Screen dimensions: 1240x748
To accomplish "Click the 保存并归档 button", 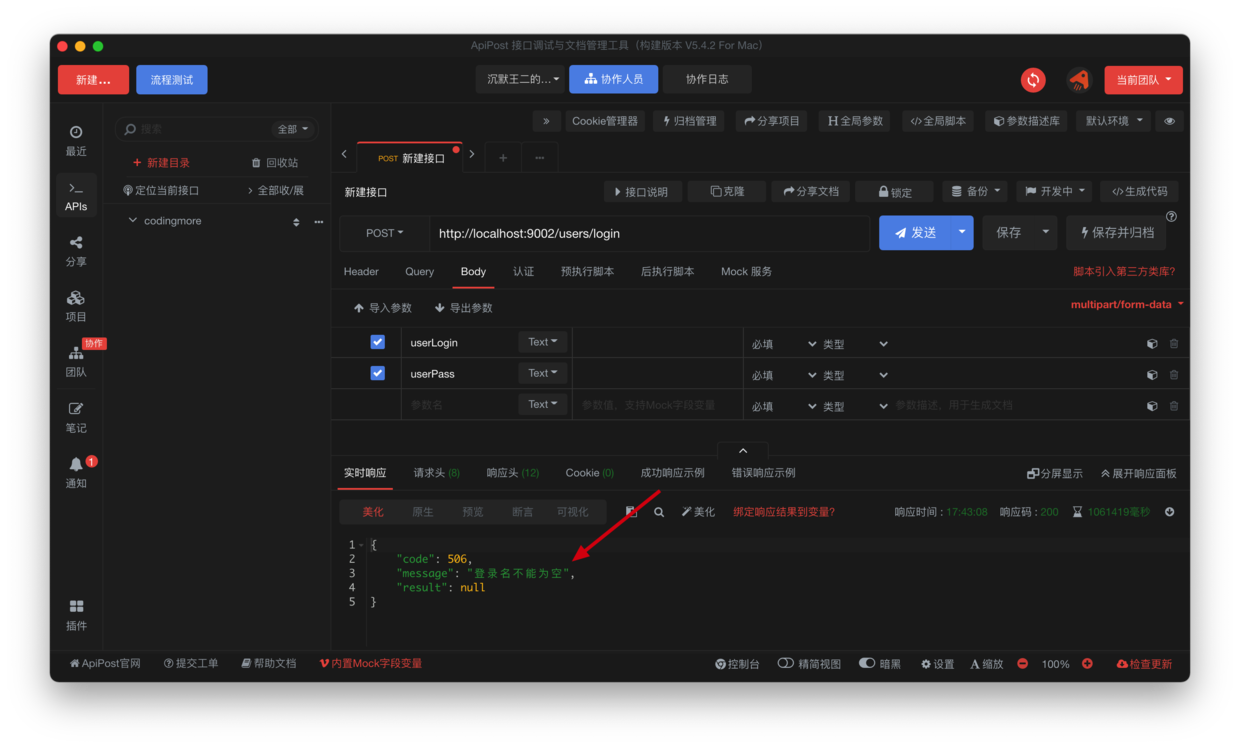I will tap(1116, 233).
